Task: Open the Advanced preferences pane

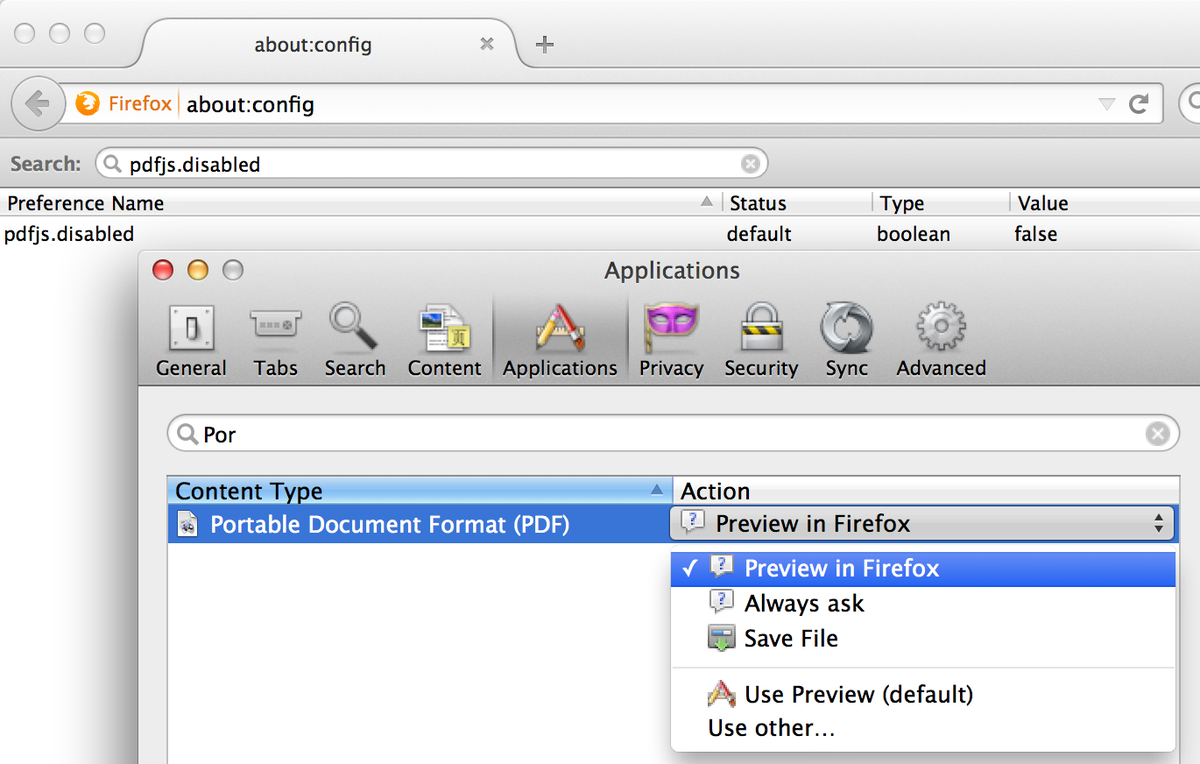Action: coord(941,341)
